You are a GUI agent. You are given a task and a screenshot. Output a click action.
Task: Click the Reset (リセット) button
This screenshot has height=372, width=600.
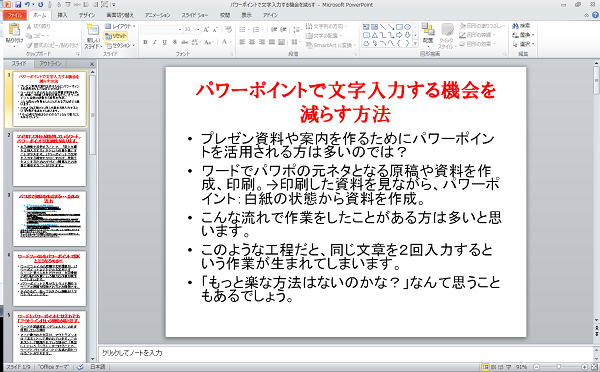[x=116, y=36]
